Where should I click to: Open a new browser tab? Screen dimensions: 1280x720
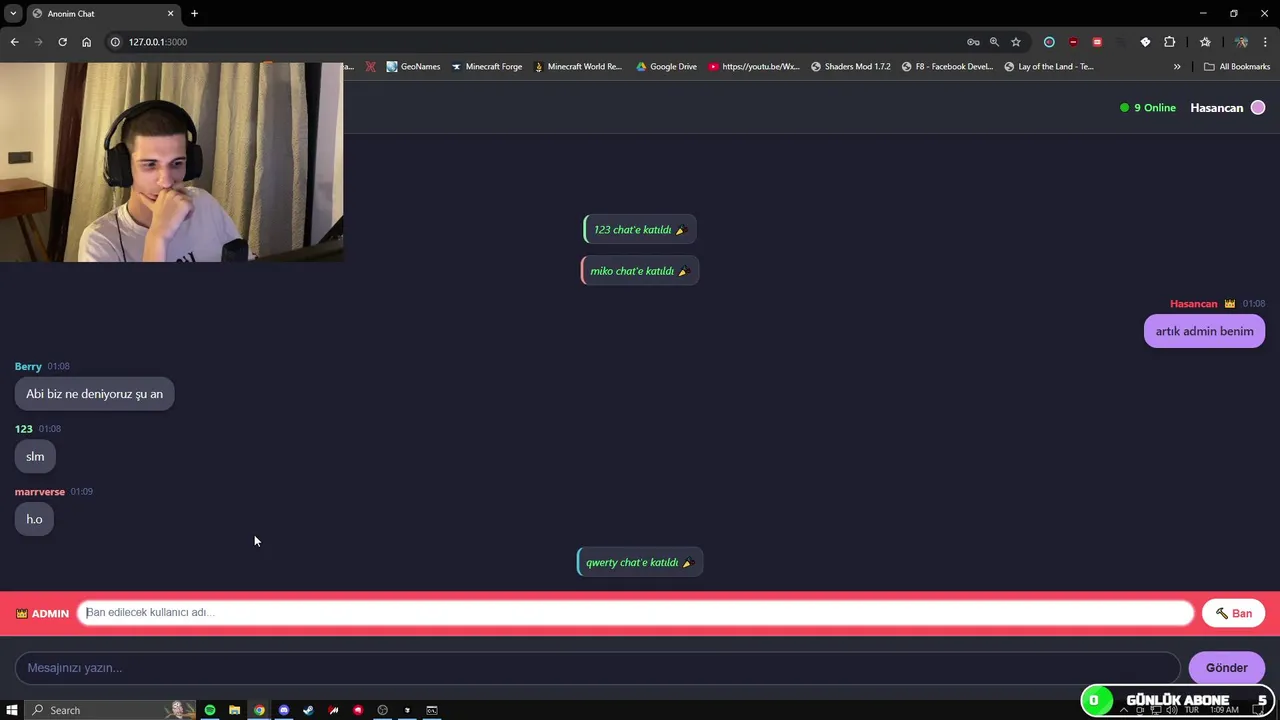point(194,13)
